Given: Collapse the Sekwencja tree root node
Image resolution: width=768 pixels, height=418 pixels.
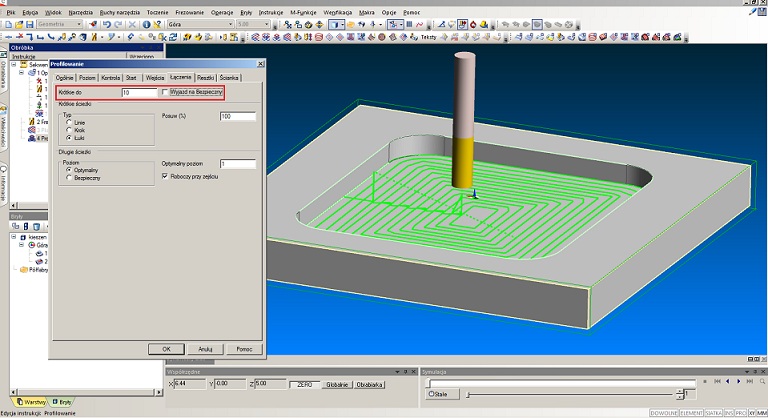Looking at the screenshot, I should tap(14, 65).
